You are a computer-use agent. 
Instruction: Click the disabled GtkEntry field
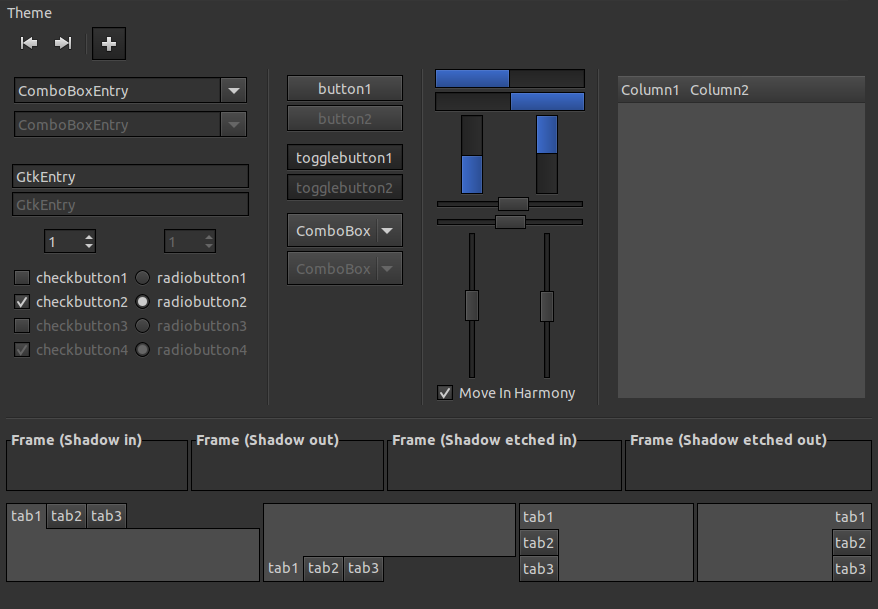[x=130, y=204]
